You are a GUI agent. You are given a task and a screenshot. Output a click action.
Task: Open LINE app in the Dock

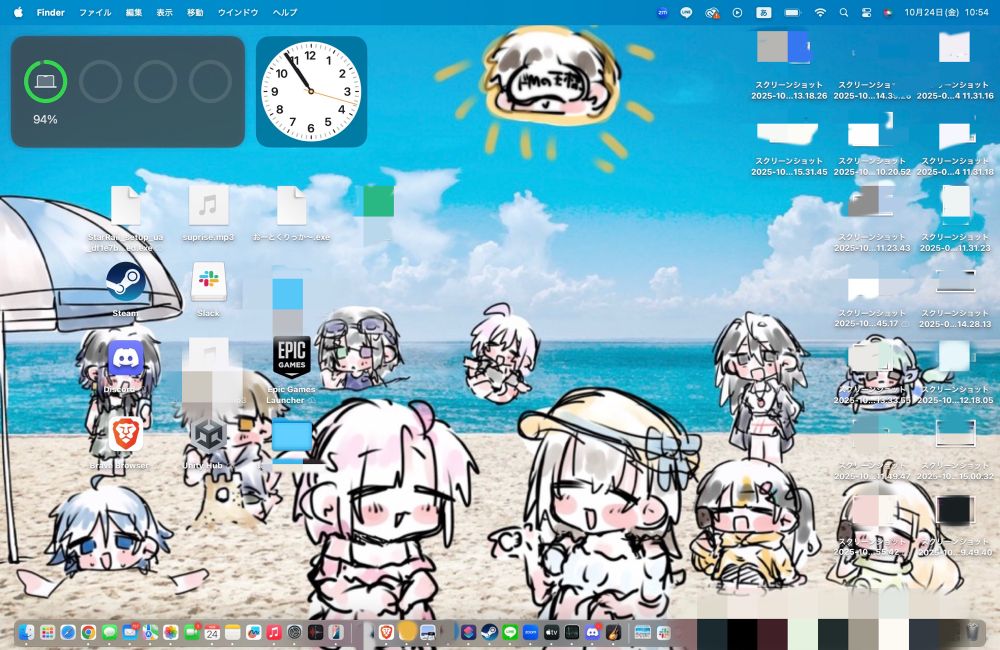pos(510,632)
